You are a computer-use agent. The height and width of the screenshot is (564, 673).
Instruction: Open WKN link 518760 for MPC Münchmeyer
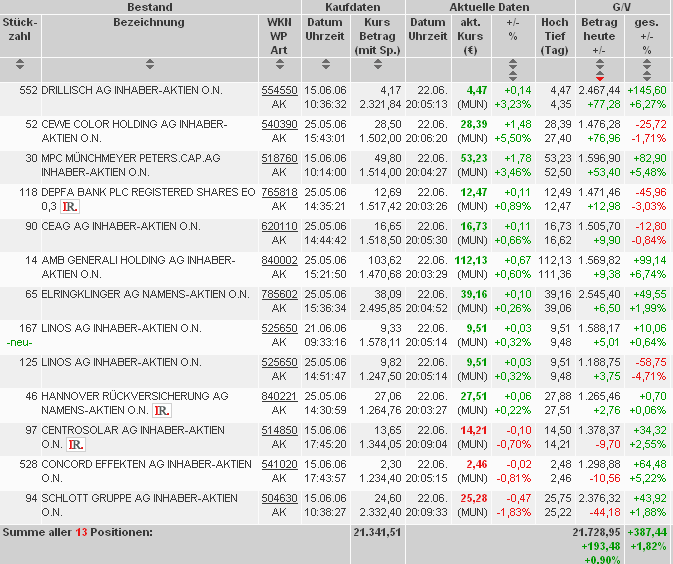coord(279,158)
